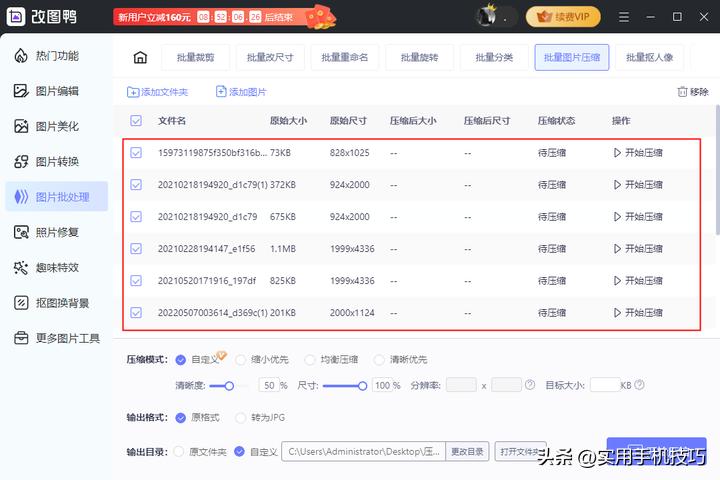Start compressing the 675KB 20210218194920_d1c79 file
720x480 pixels.
[x=638, y=217]
